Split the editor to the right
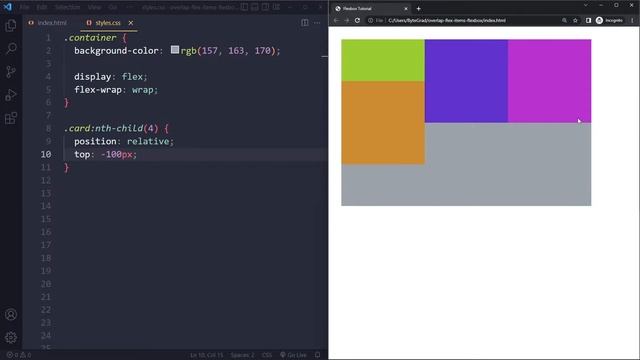This screenshot has width=640, height=360. pyautogui.click(x=305, y=23)
